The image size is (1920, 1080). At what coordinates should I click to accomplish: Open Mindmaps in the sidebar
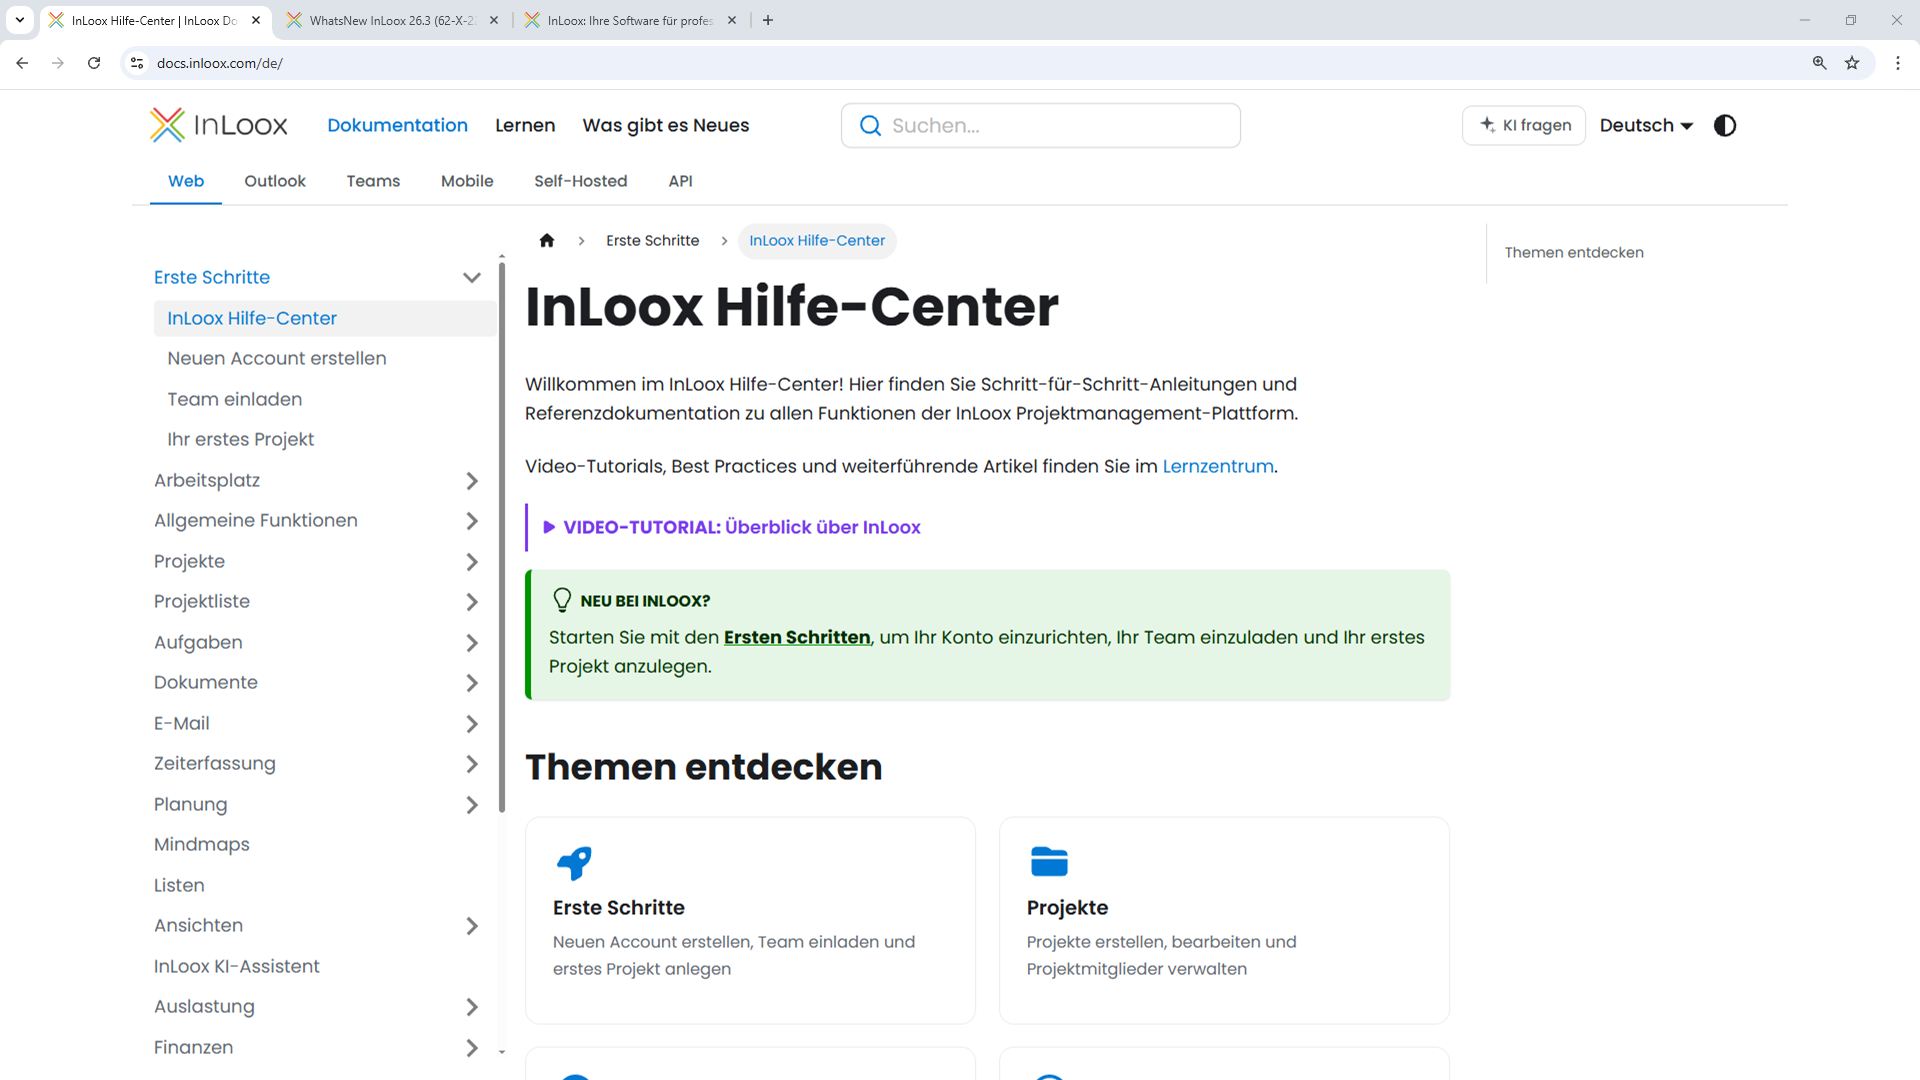coord(202,845)
